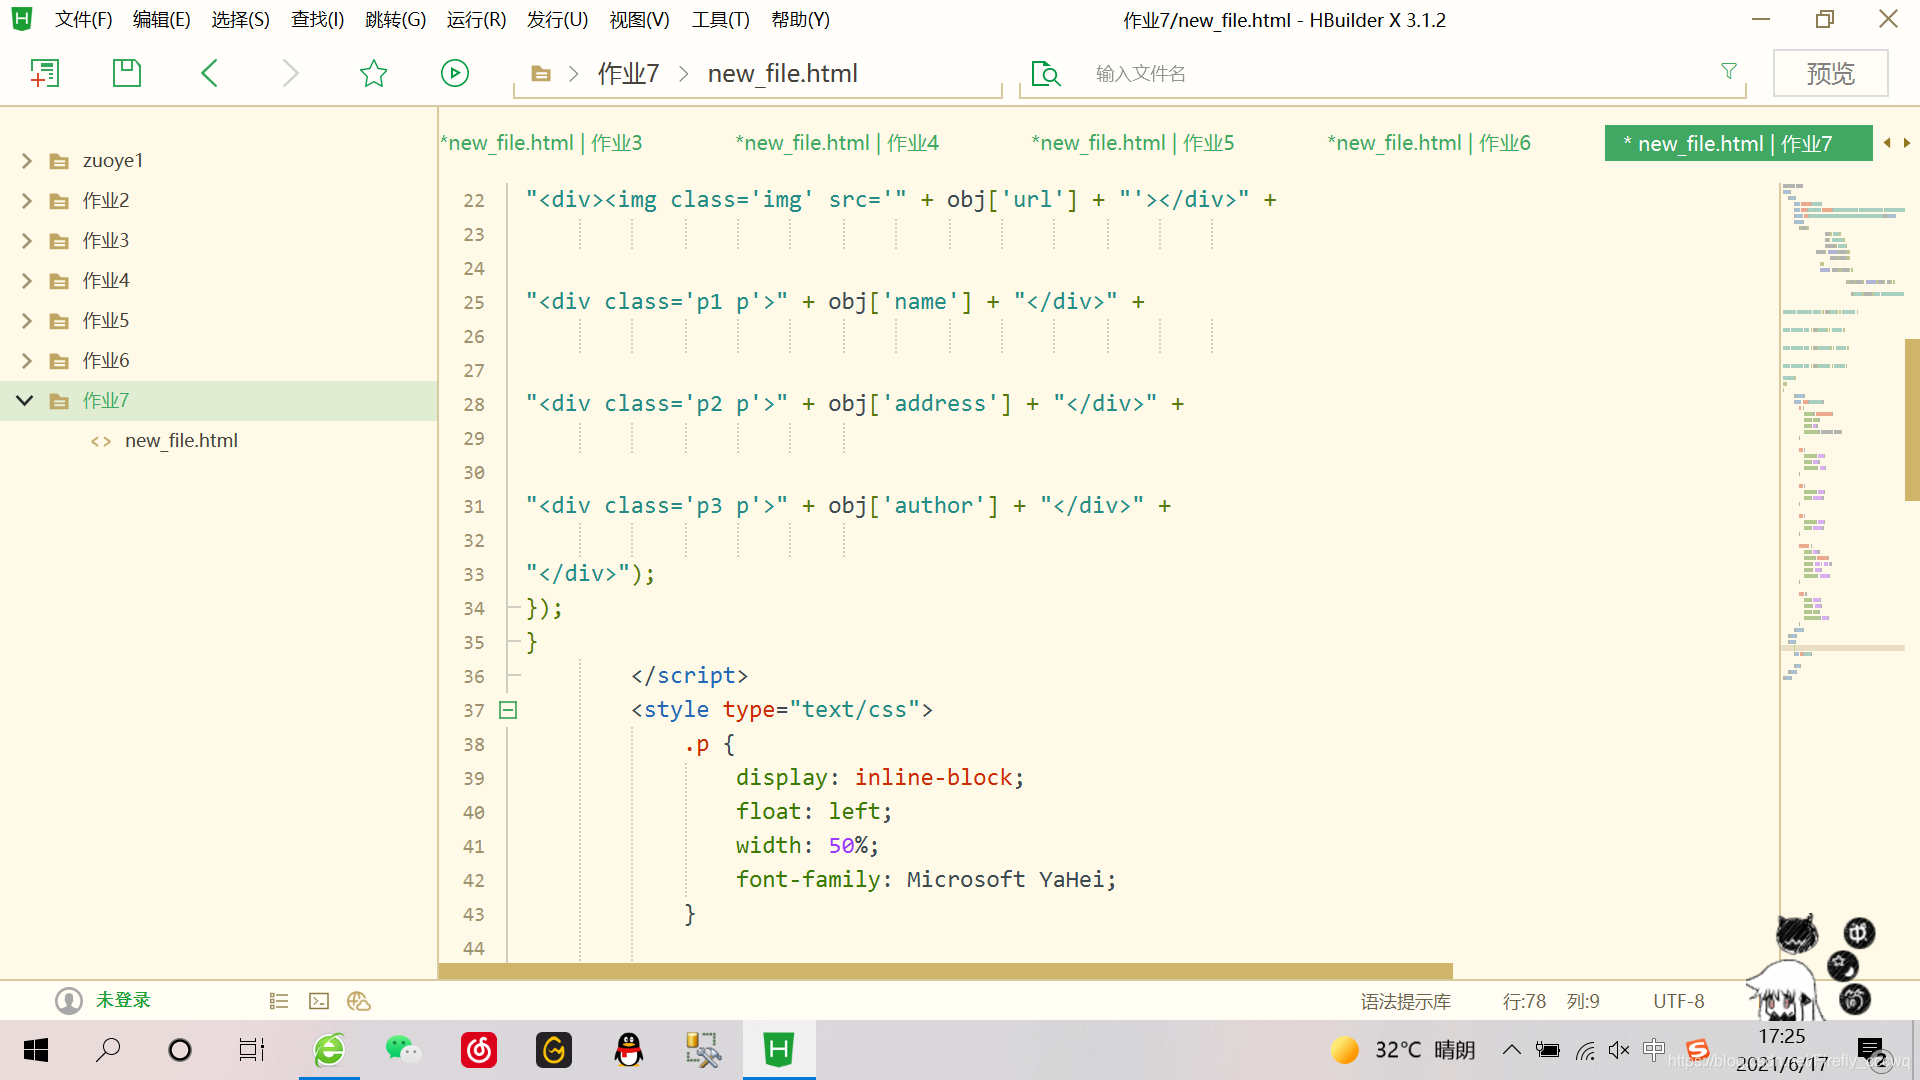Expand the zuoye1 folder

27,161
